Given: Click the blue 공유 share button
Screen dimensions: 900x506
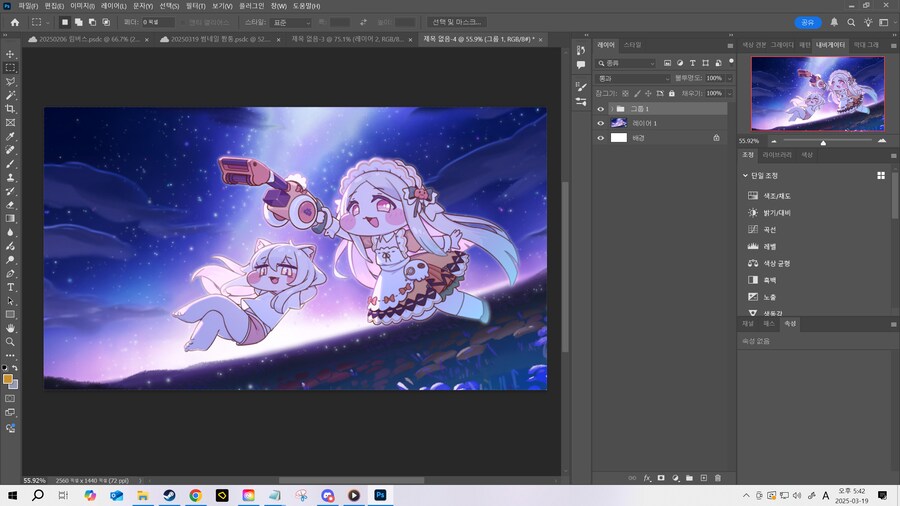Looking at the screenshot, I should pos(808,22).
